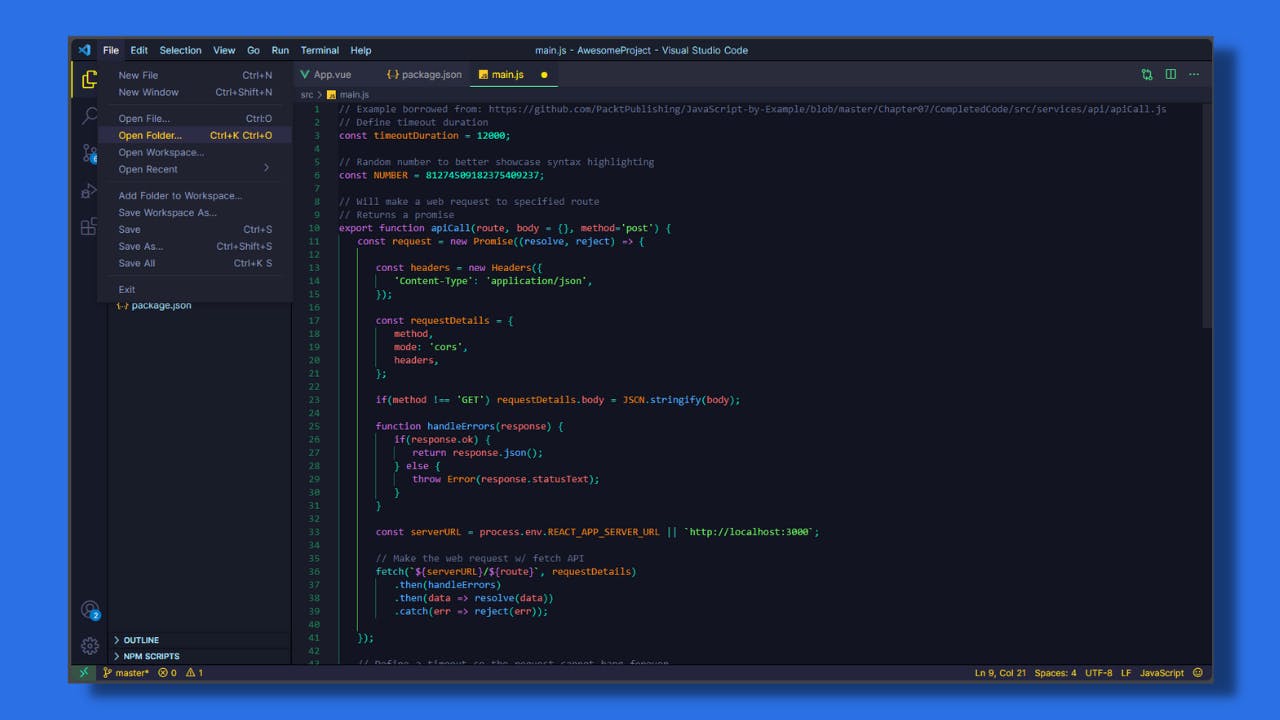Click the main.js breadcrumb item

coord(347,95)
